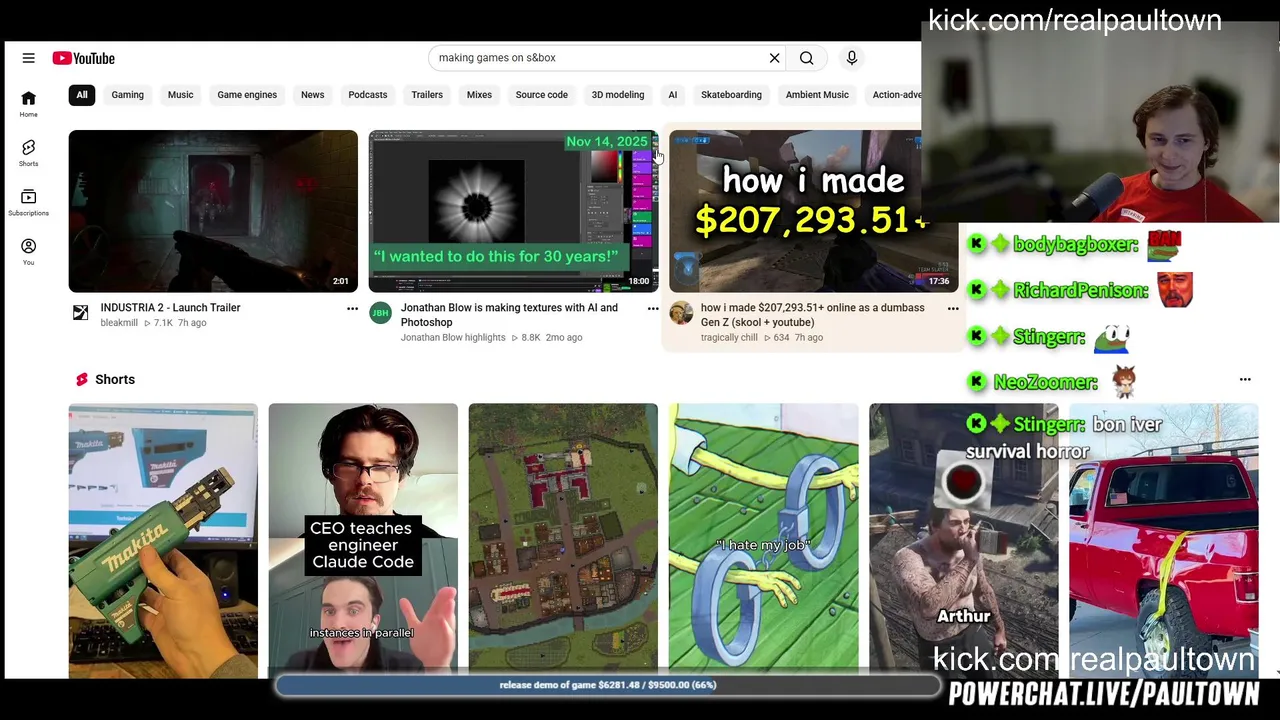Click tragically chill channel name
The width and height of the screenshot is (1280, 720).
tap(729, 338)
